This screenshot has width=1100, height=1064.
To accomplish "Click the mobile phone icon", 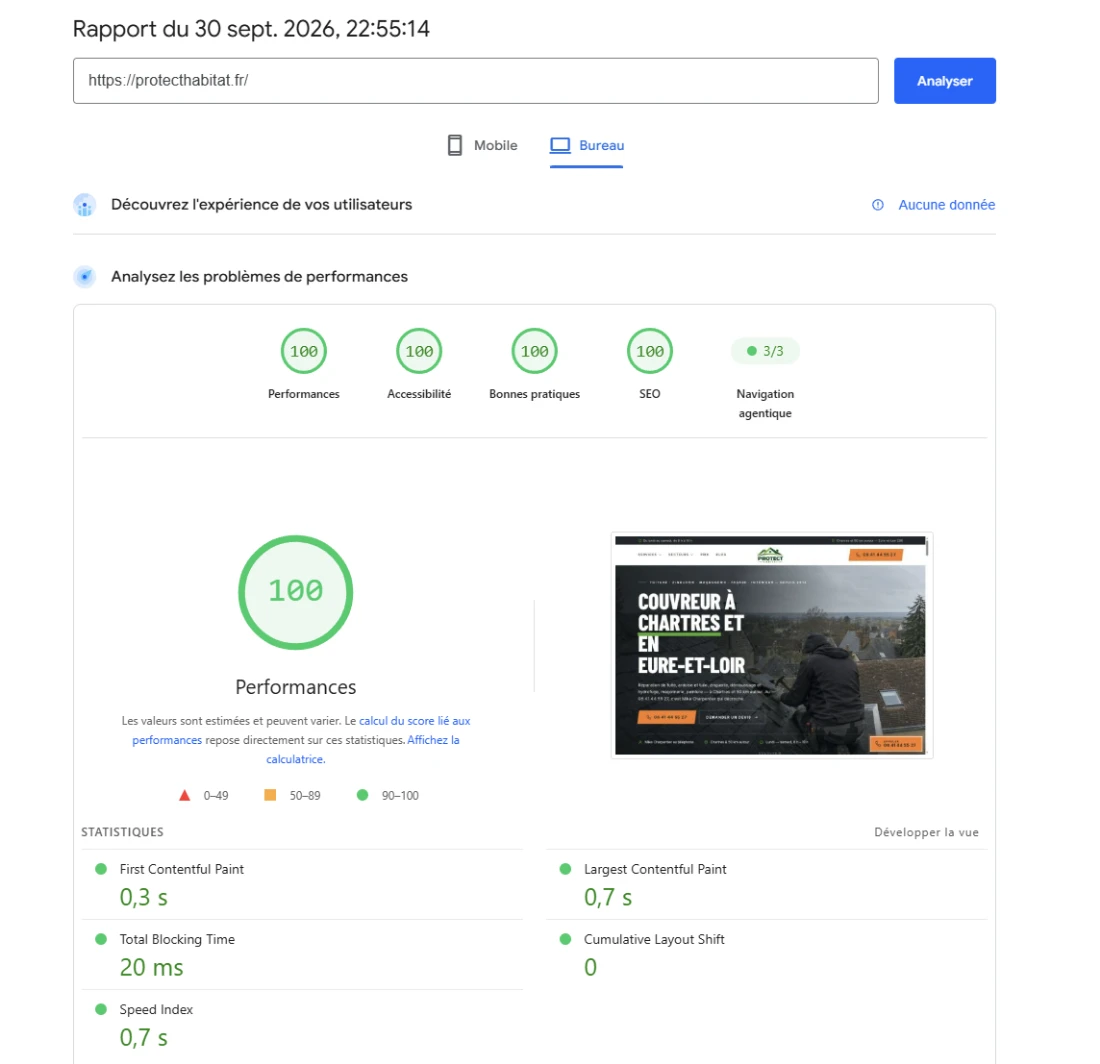I will (x=455, y=145).
